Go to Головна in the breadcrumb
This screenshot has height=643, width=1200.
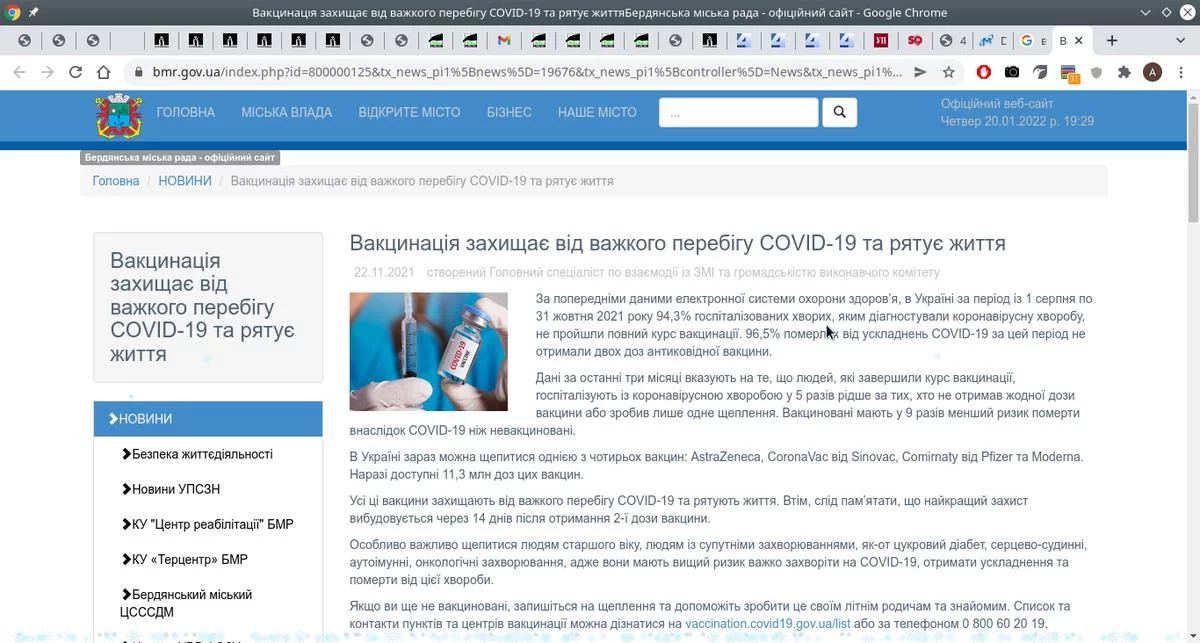pyautogui.click(x=116, y=181)
